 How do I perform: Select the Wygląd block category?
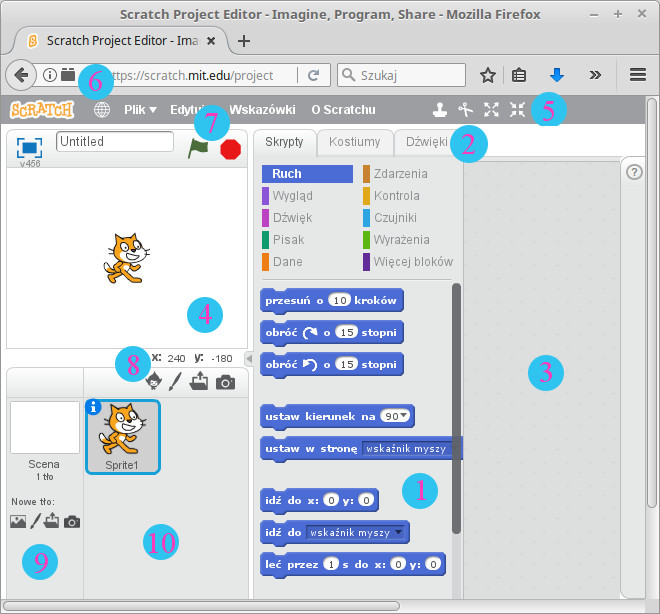click(292, 196)
